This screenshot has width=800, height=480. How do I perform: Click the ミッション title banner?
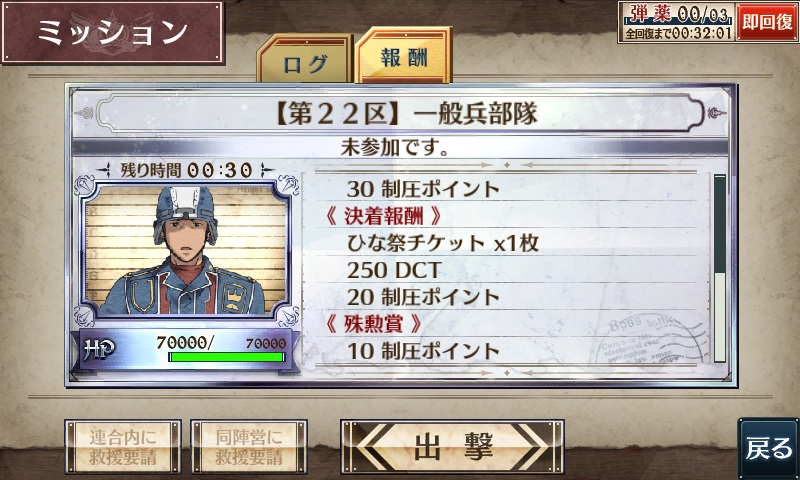click(x=113, y=33)
